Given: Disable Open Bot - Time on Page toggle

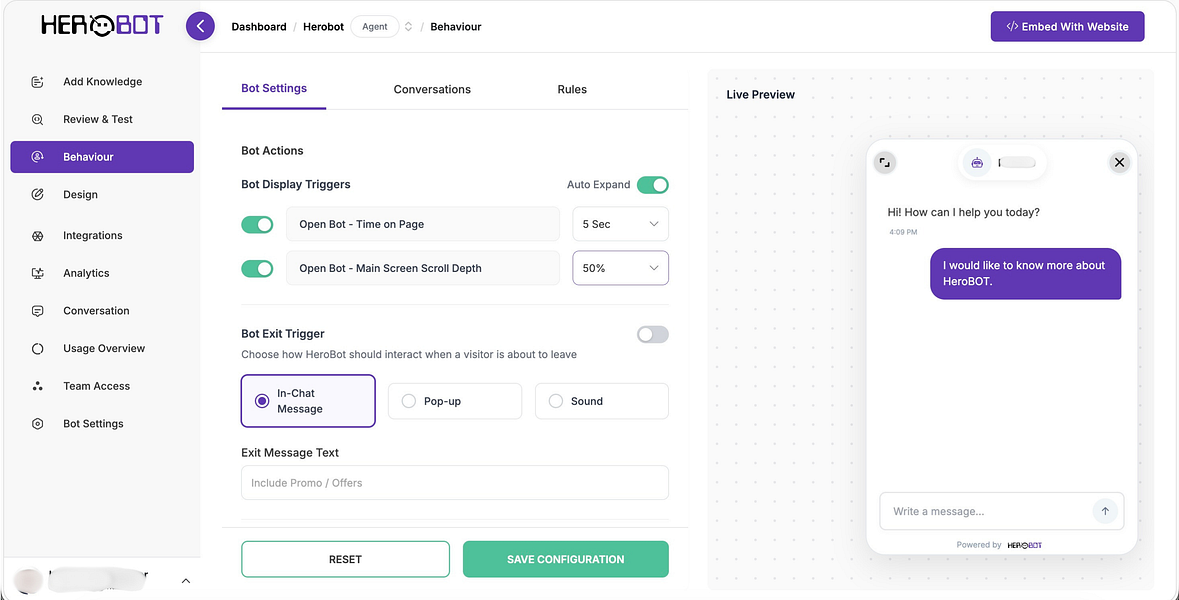Looking at the screenshot, I should (257, 224).
